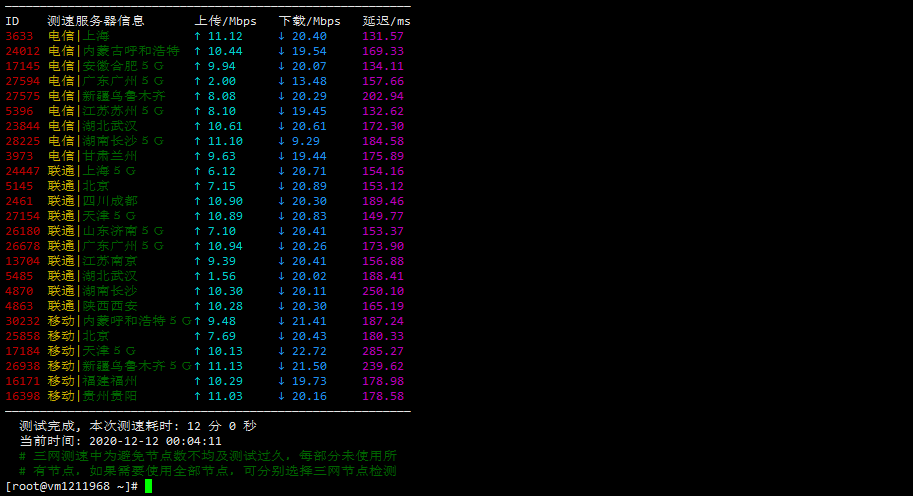Click the 下载/Mbps column header
913x496 pixels.
pyautogui.click(x=309, y=21)
